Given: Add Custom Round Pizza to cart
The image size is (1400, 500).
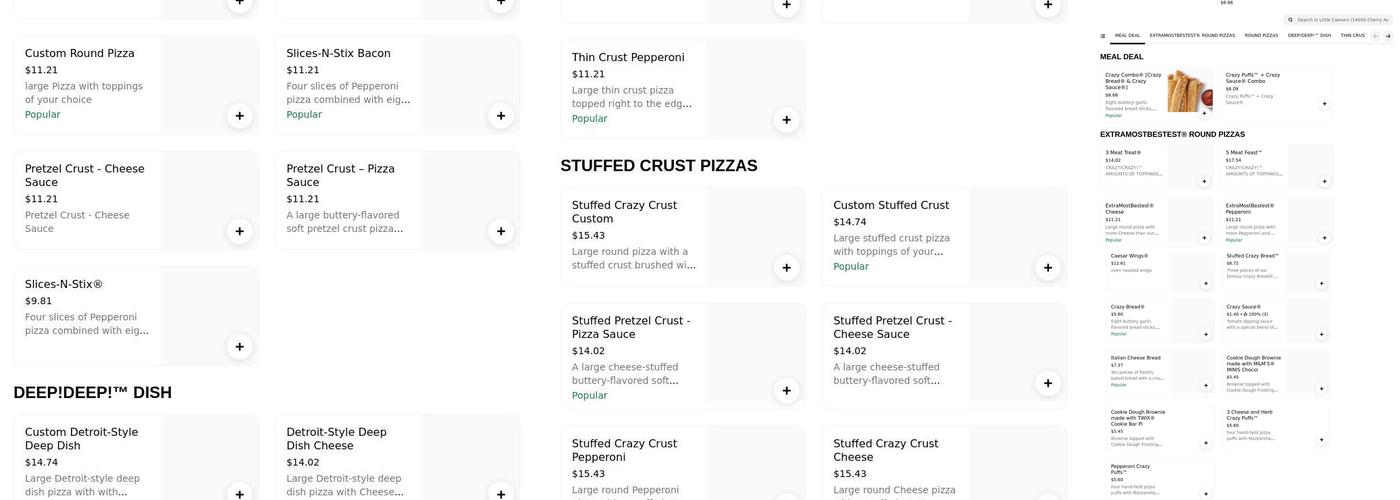Looking at the screenshot, I should click(x=239, y=116).
